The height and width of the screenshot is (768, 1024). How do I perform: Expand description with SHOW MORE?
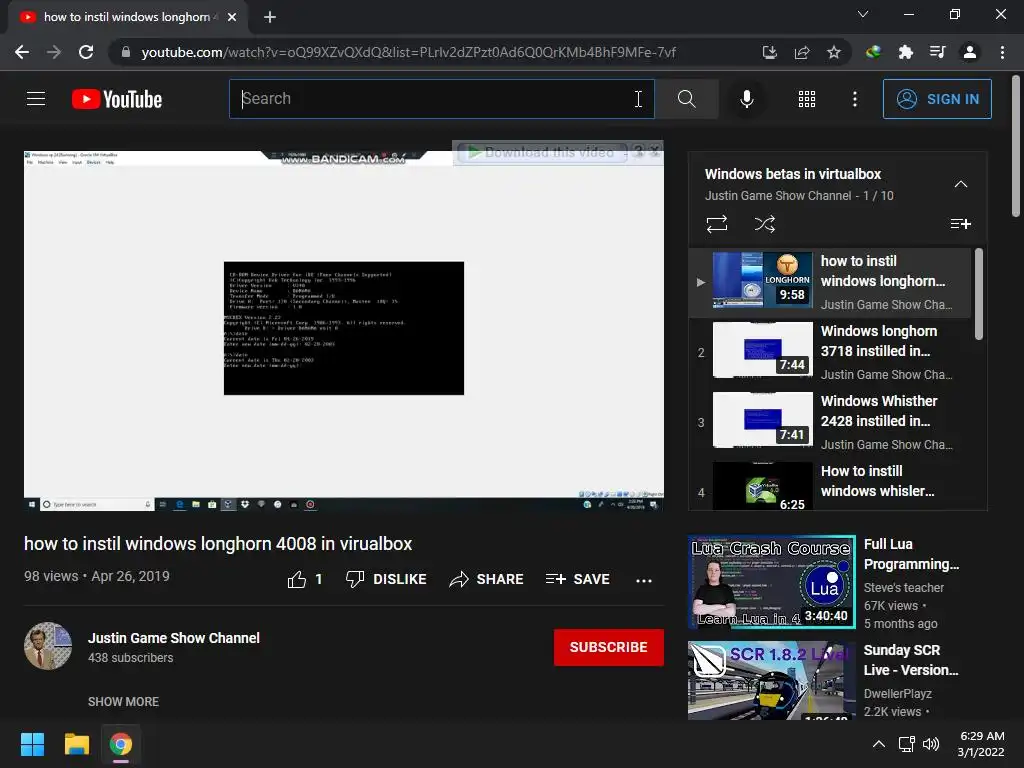(x=123, y=701)
